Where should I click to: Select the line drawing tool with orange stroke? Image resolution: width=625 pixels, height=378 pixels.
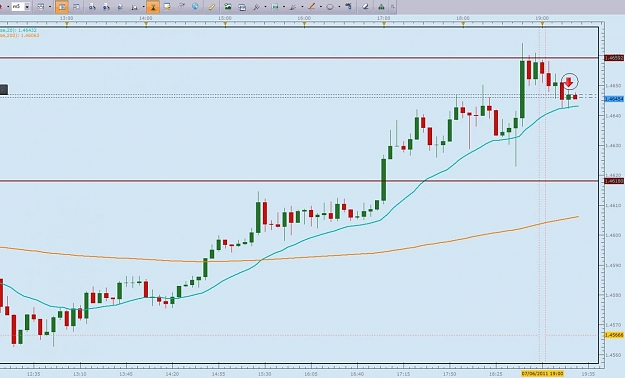coord(311,6)
